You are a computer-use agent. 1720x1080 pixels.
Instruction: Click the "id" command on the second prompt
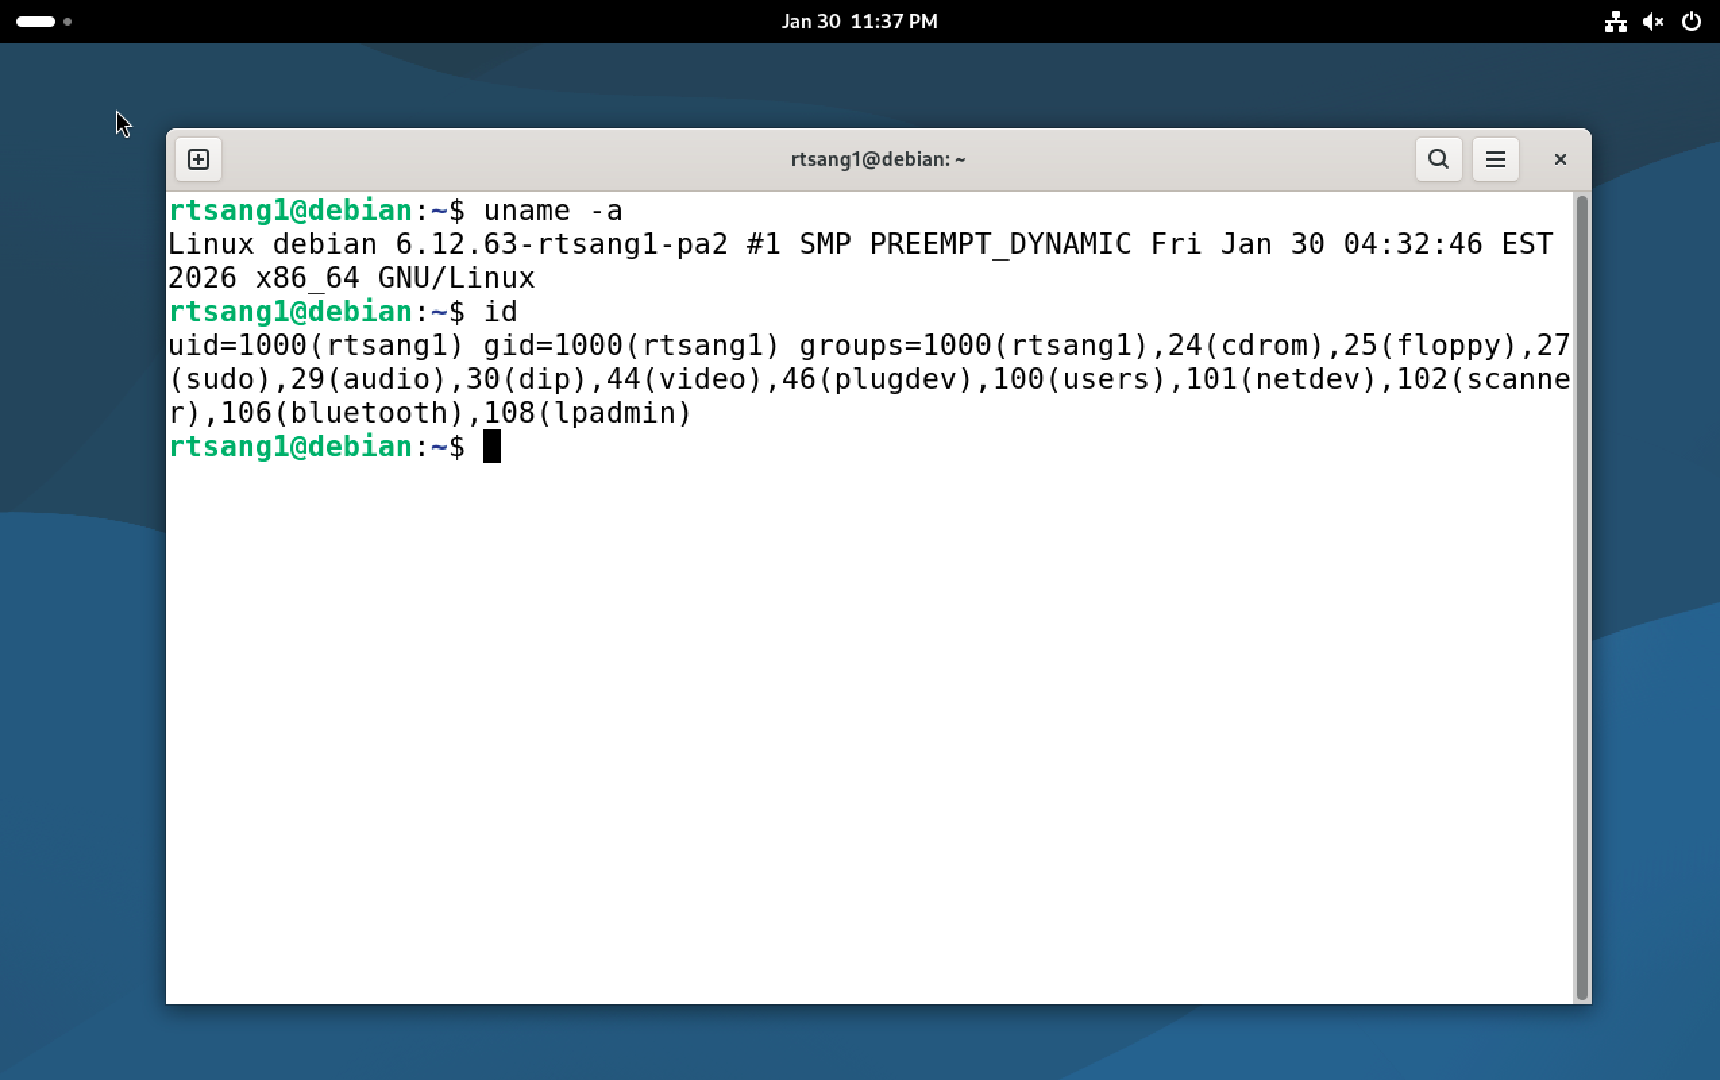[x=500, y=312]
